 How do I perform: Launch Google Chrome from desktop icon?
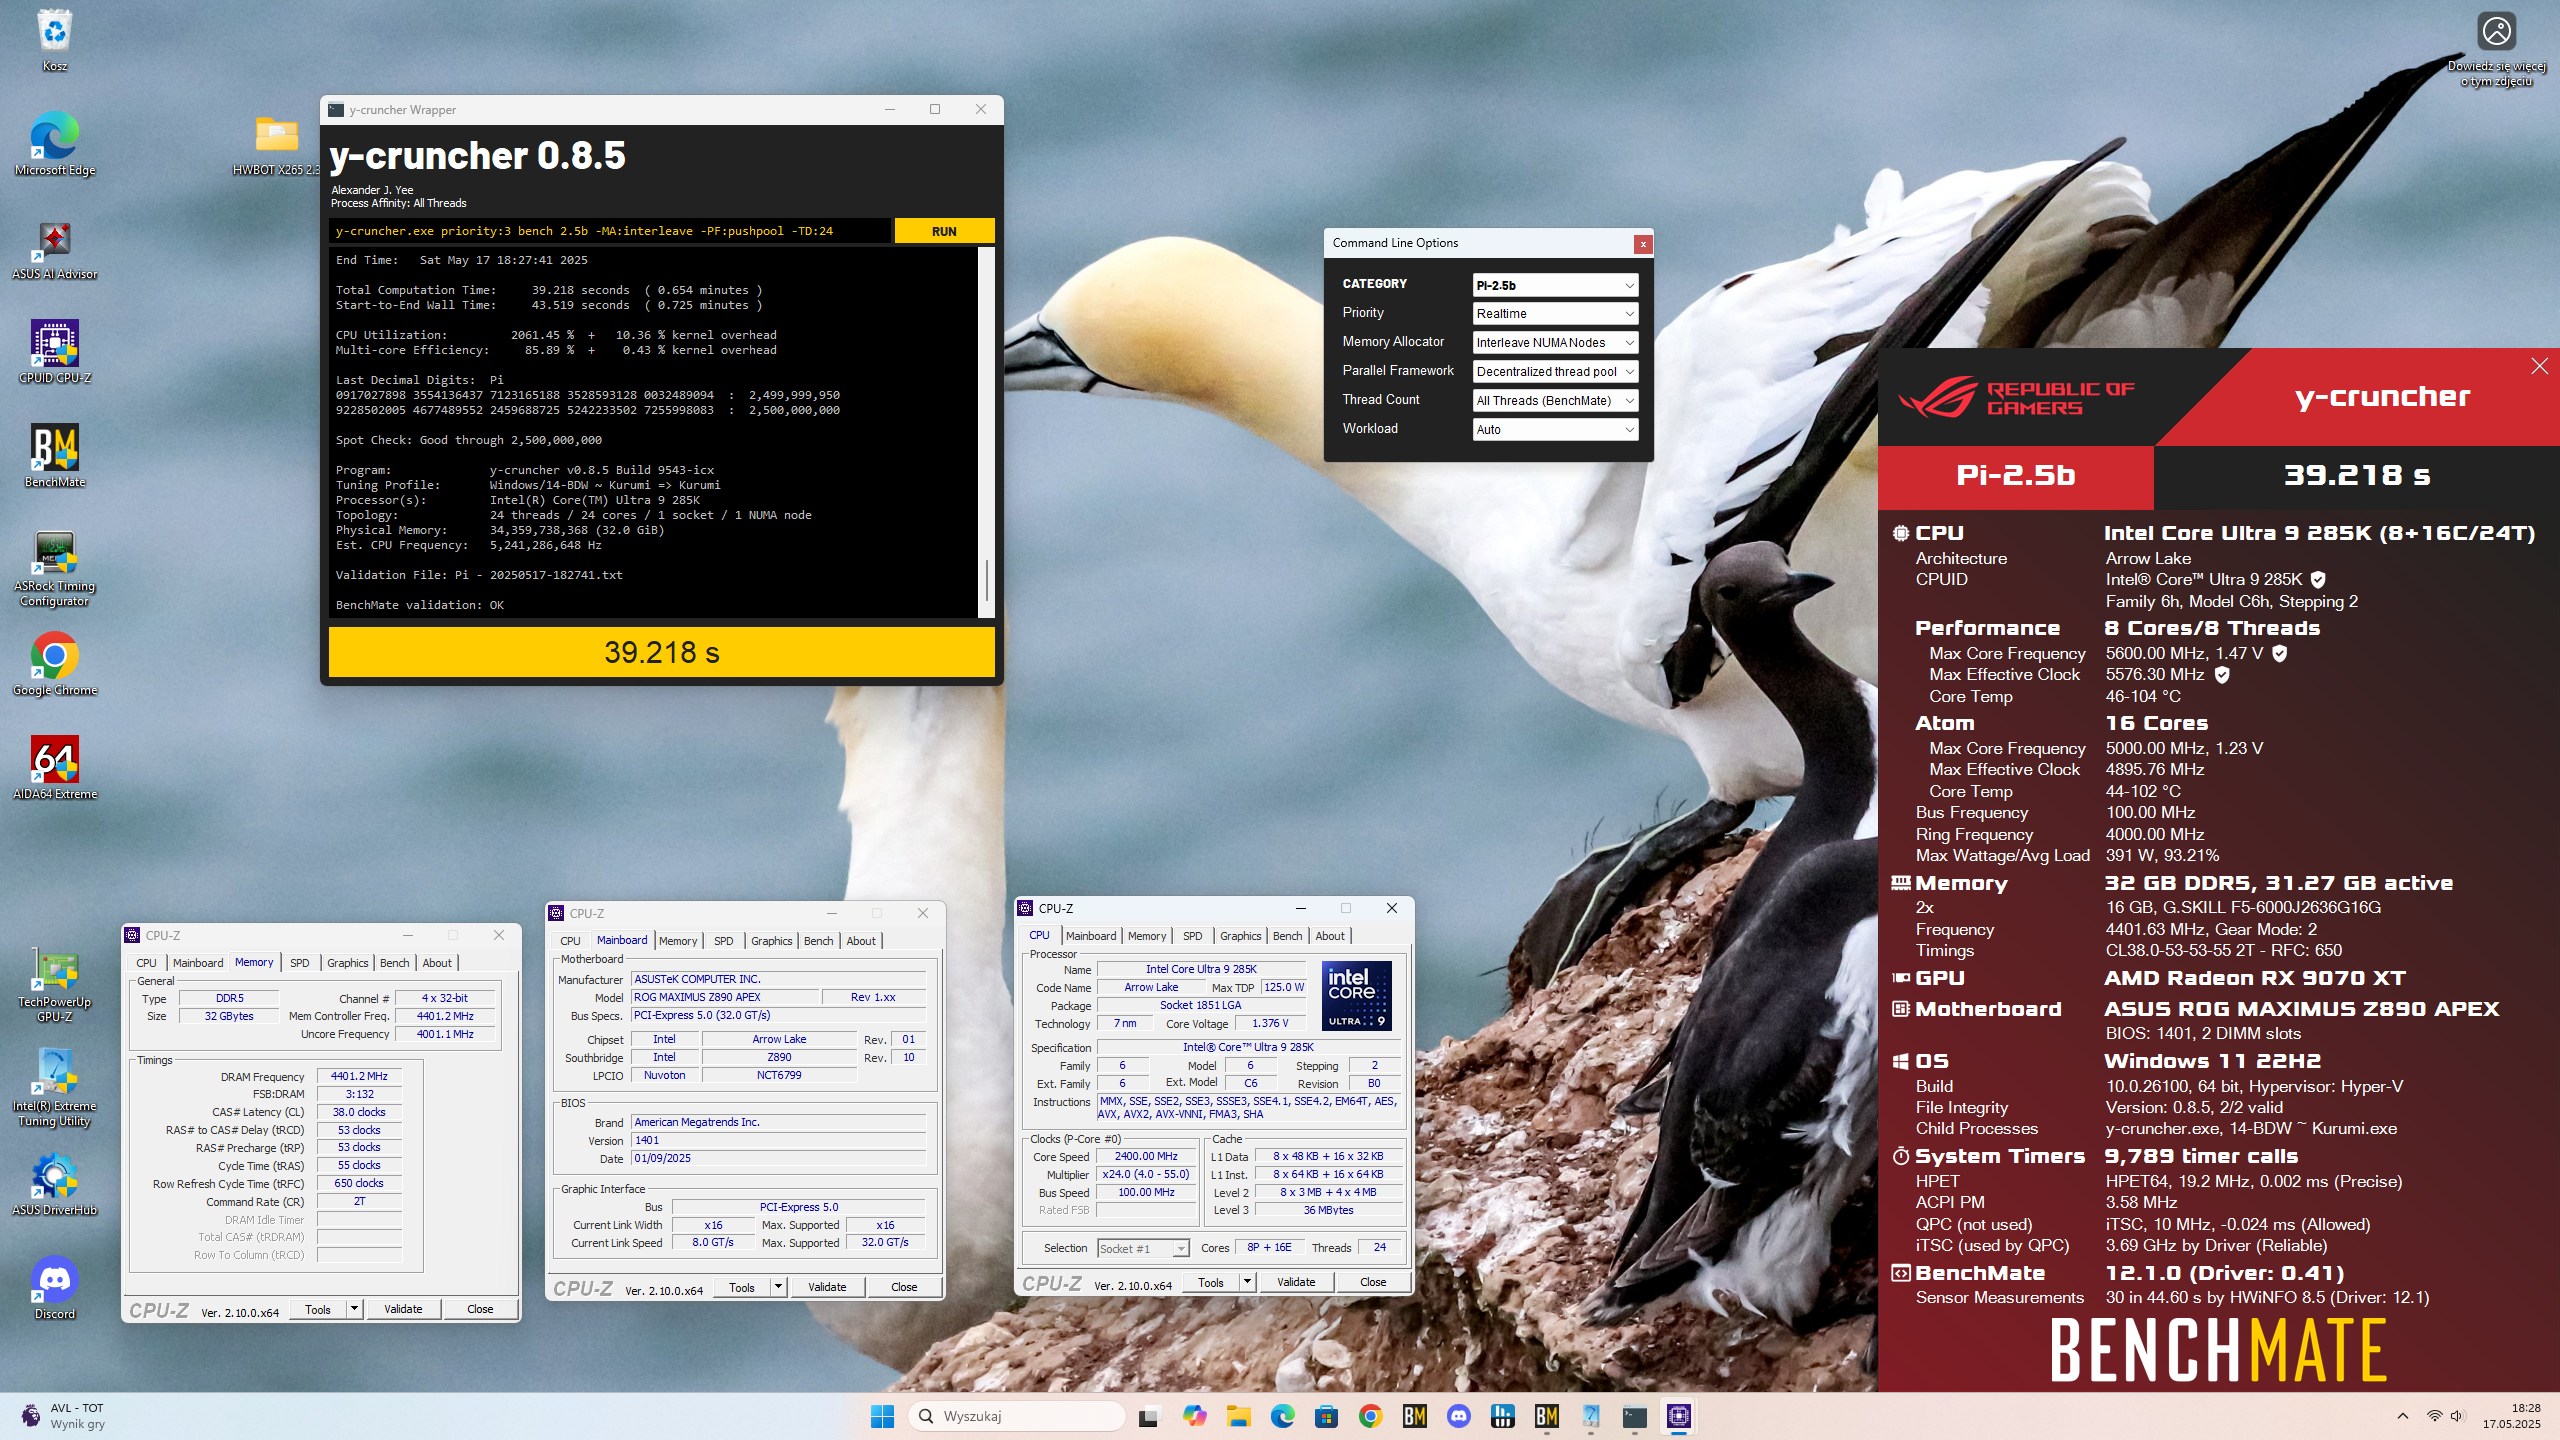pos(54,664)
